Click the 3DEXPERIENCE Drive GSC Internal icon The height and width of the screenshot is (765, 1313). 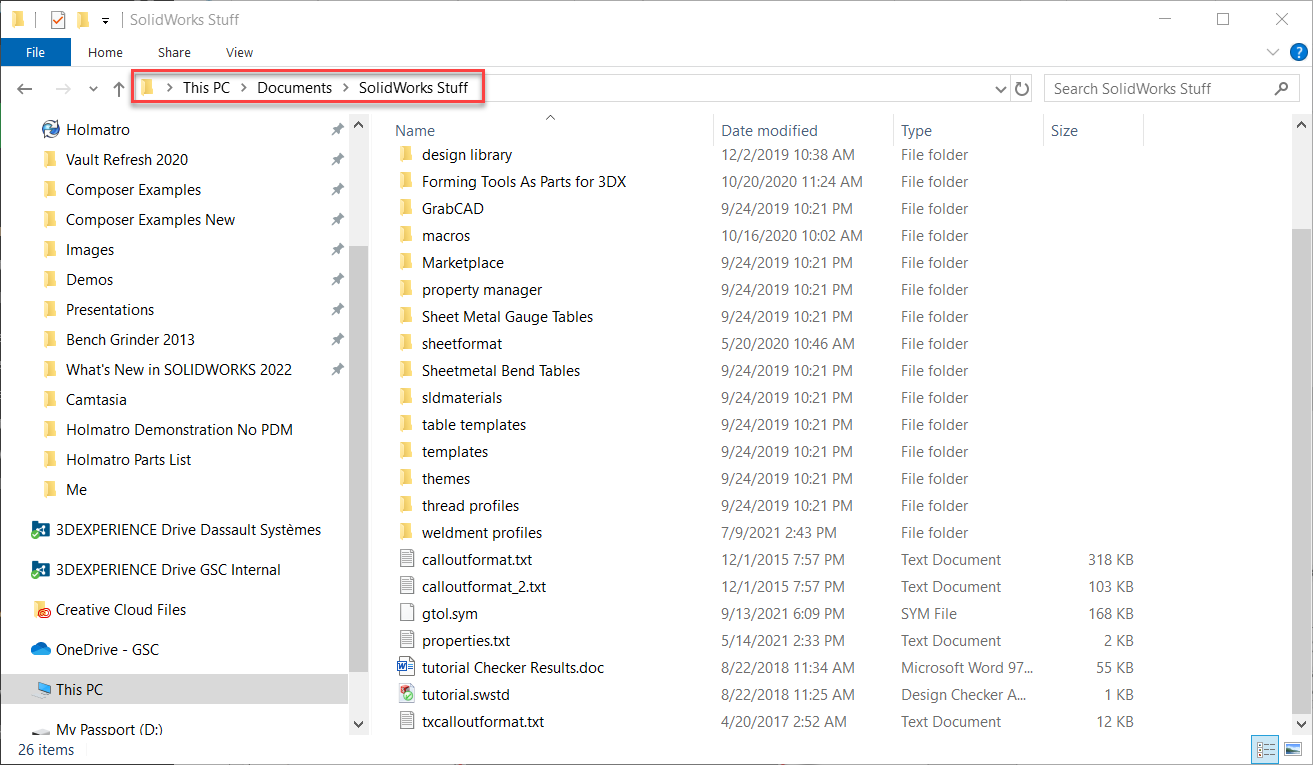[40, 569]
